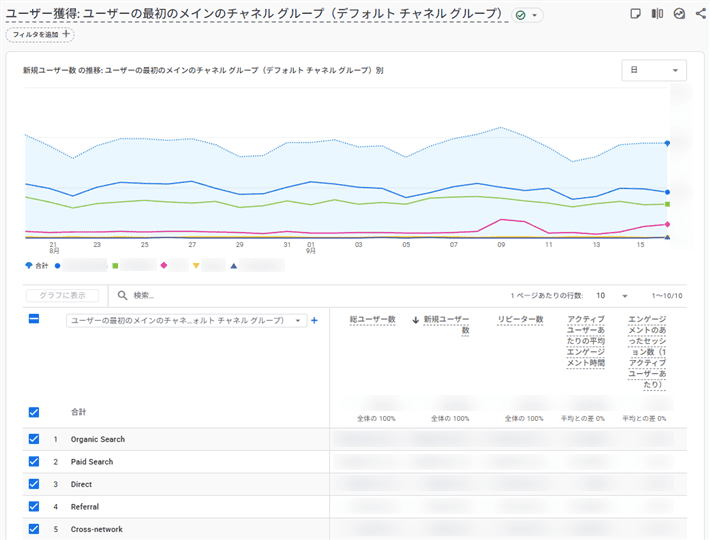The height and width of the screenshot is (540, 710).
Task: Click the Direct row label
Action: tap(82, 484)
